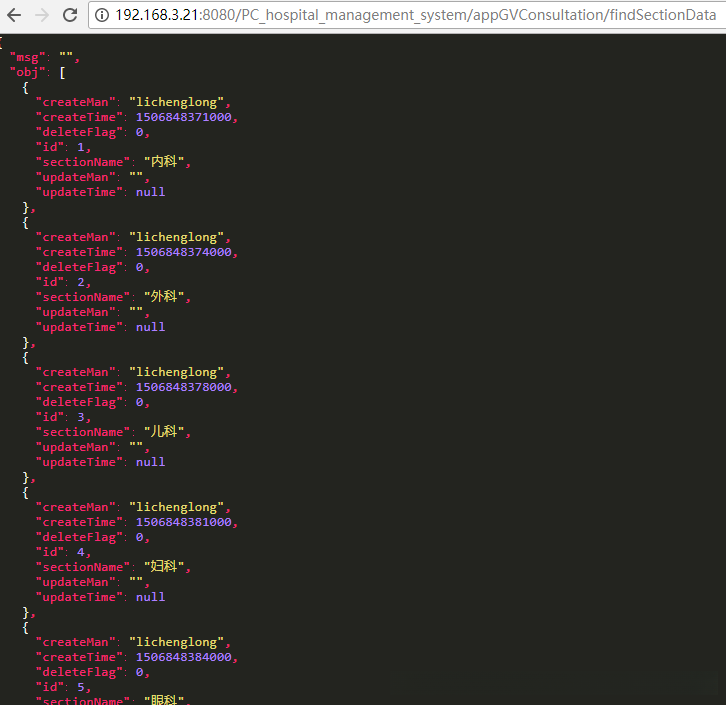Click the deleteFlag line above id 3
Screen dimensions: 726x705
pos(93,402)
